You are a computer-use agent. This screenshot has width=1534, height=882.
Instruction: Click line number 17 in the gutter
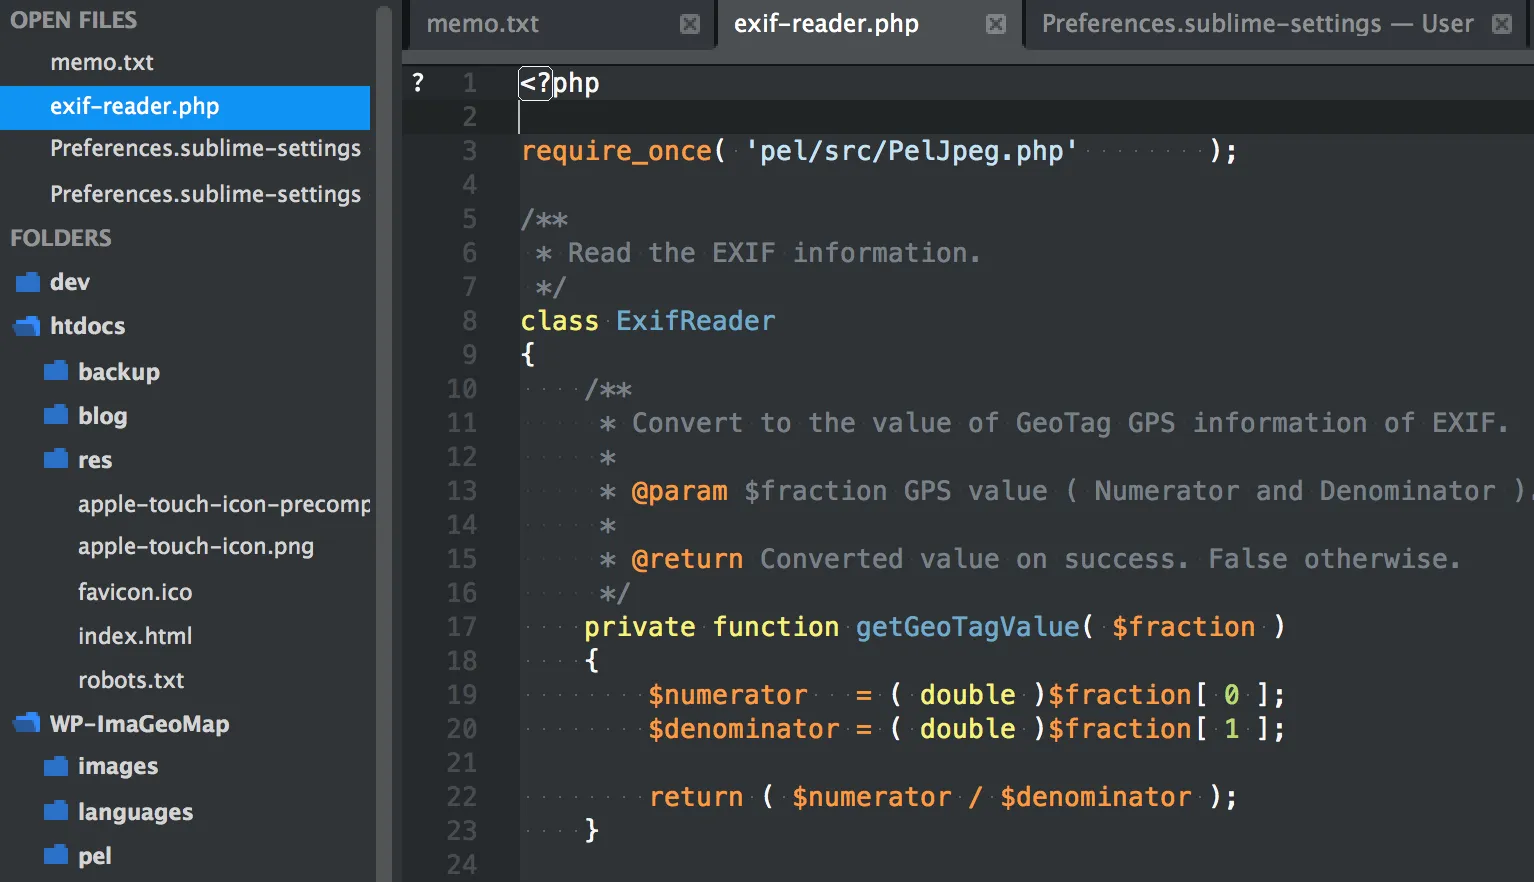click(x=461, y=627)
